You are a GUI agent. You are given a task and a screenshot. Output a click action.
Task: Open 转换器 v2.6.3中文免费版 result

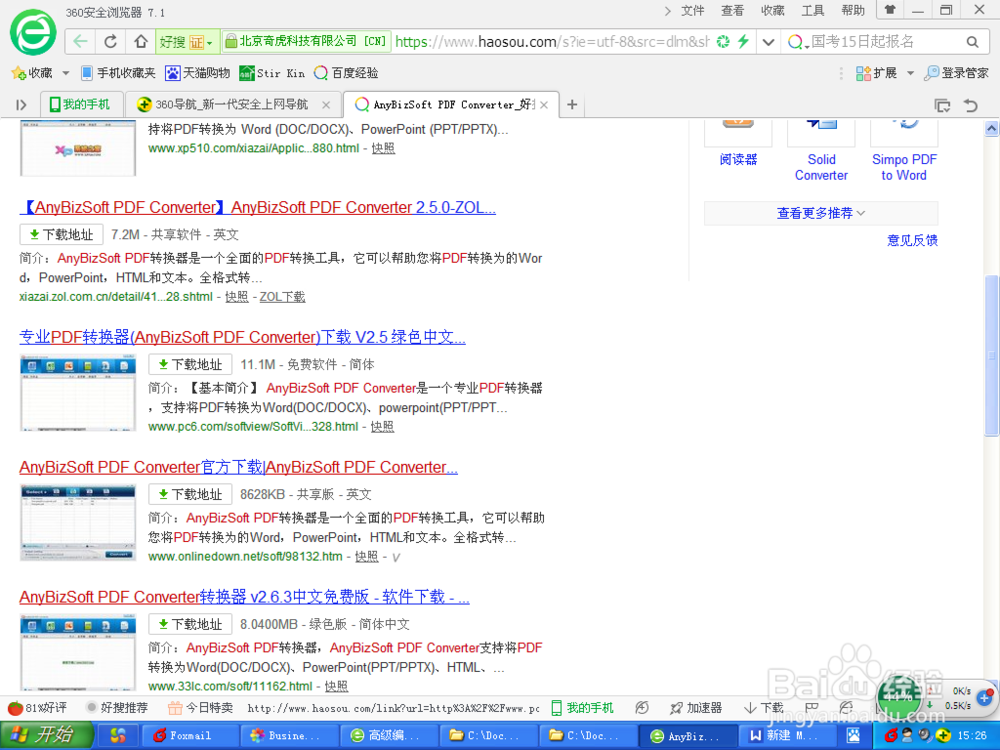pyautogui.click(x=244, y=597)
